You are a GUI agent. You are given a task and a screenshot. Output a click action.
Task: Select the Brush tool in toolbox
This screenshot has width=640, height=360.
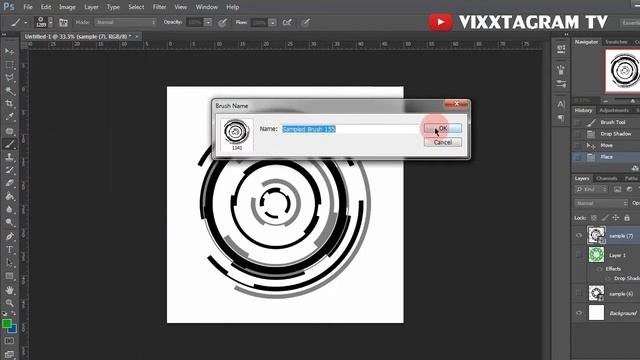tap(9, 144)
